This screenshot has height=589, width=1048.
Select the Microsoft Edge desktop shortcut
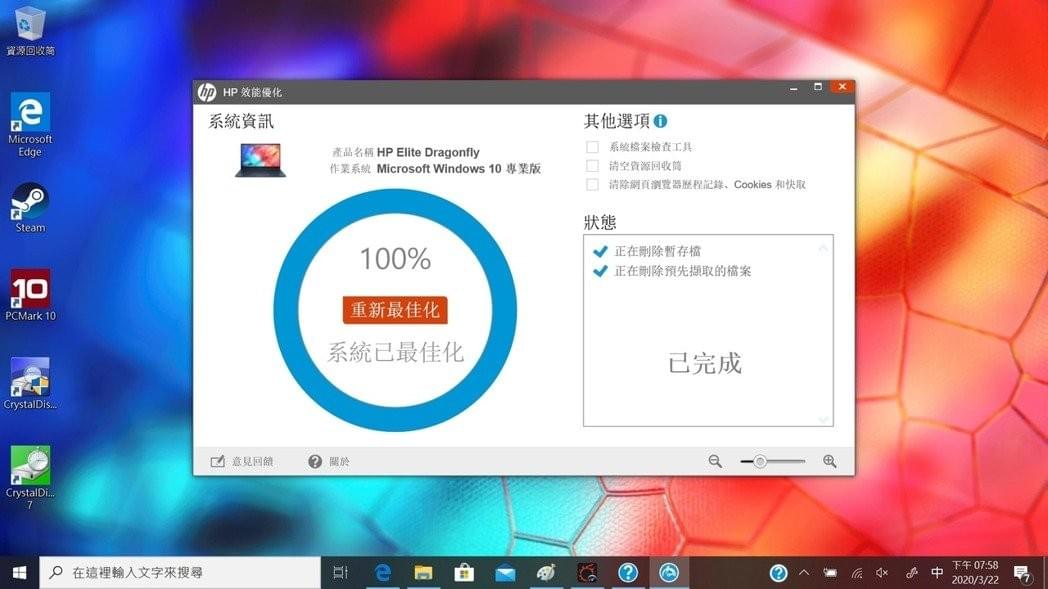point(30,124)
